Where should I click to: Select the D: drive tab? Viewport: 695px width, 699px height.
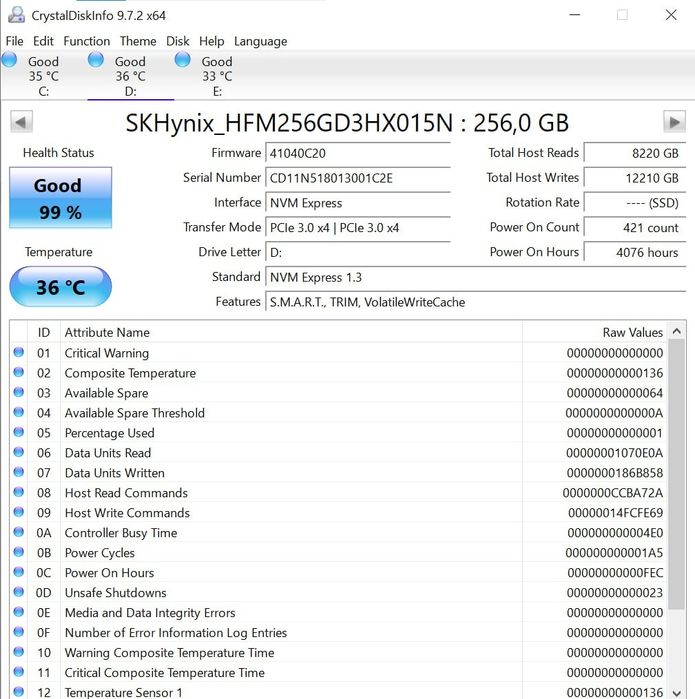coord(130,76)
